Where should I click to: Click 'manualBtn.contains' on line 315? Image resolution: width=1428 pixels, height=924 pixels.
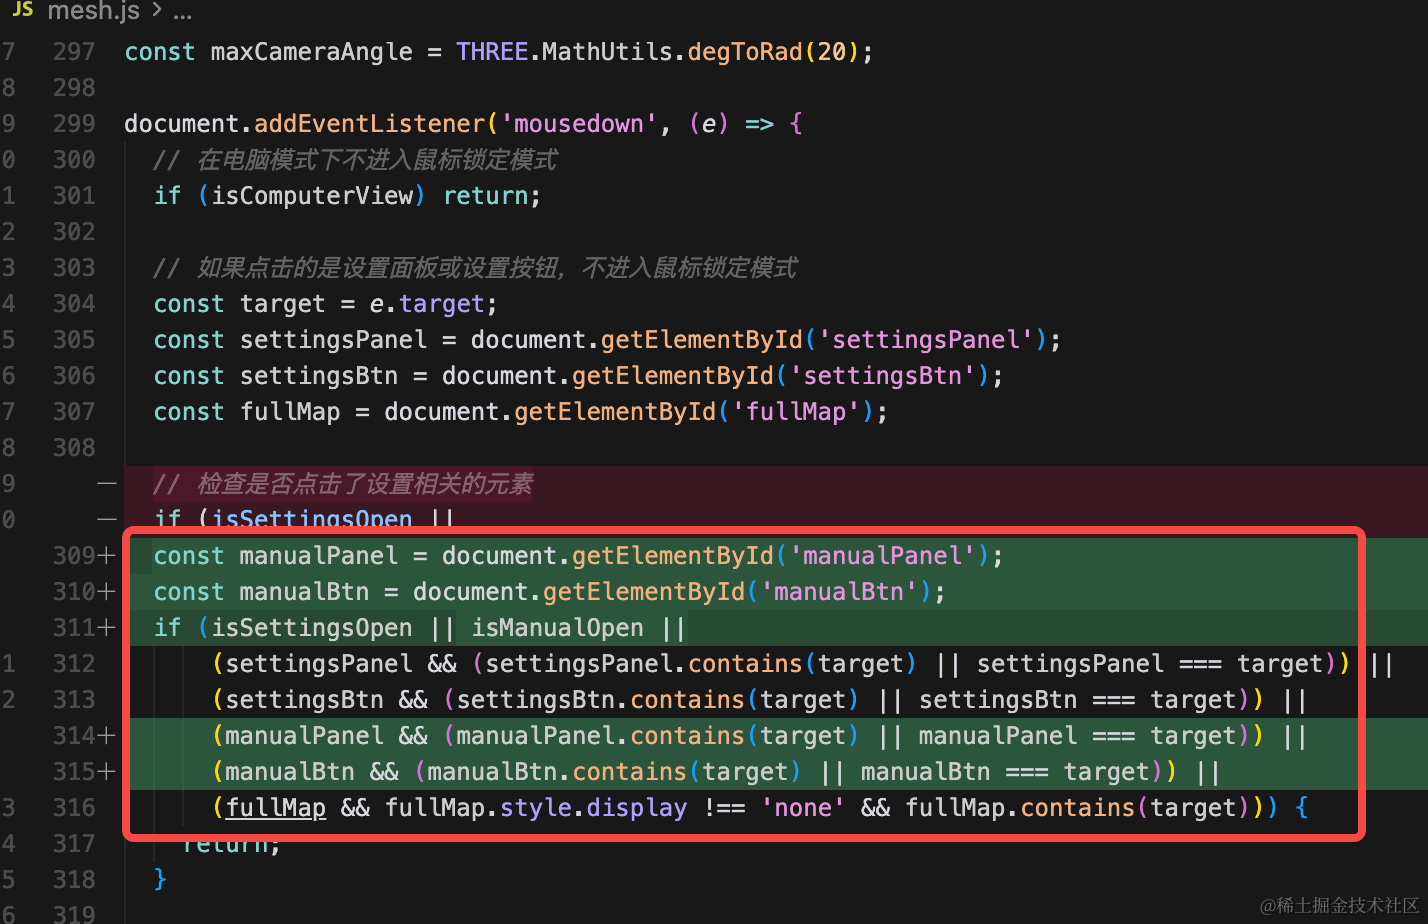(x=557, y=772)
